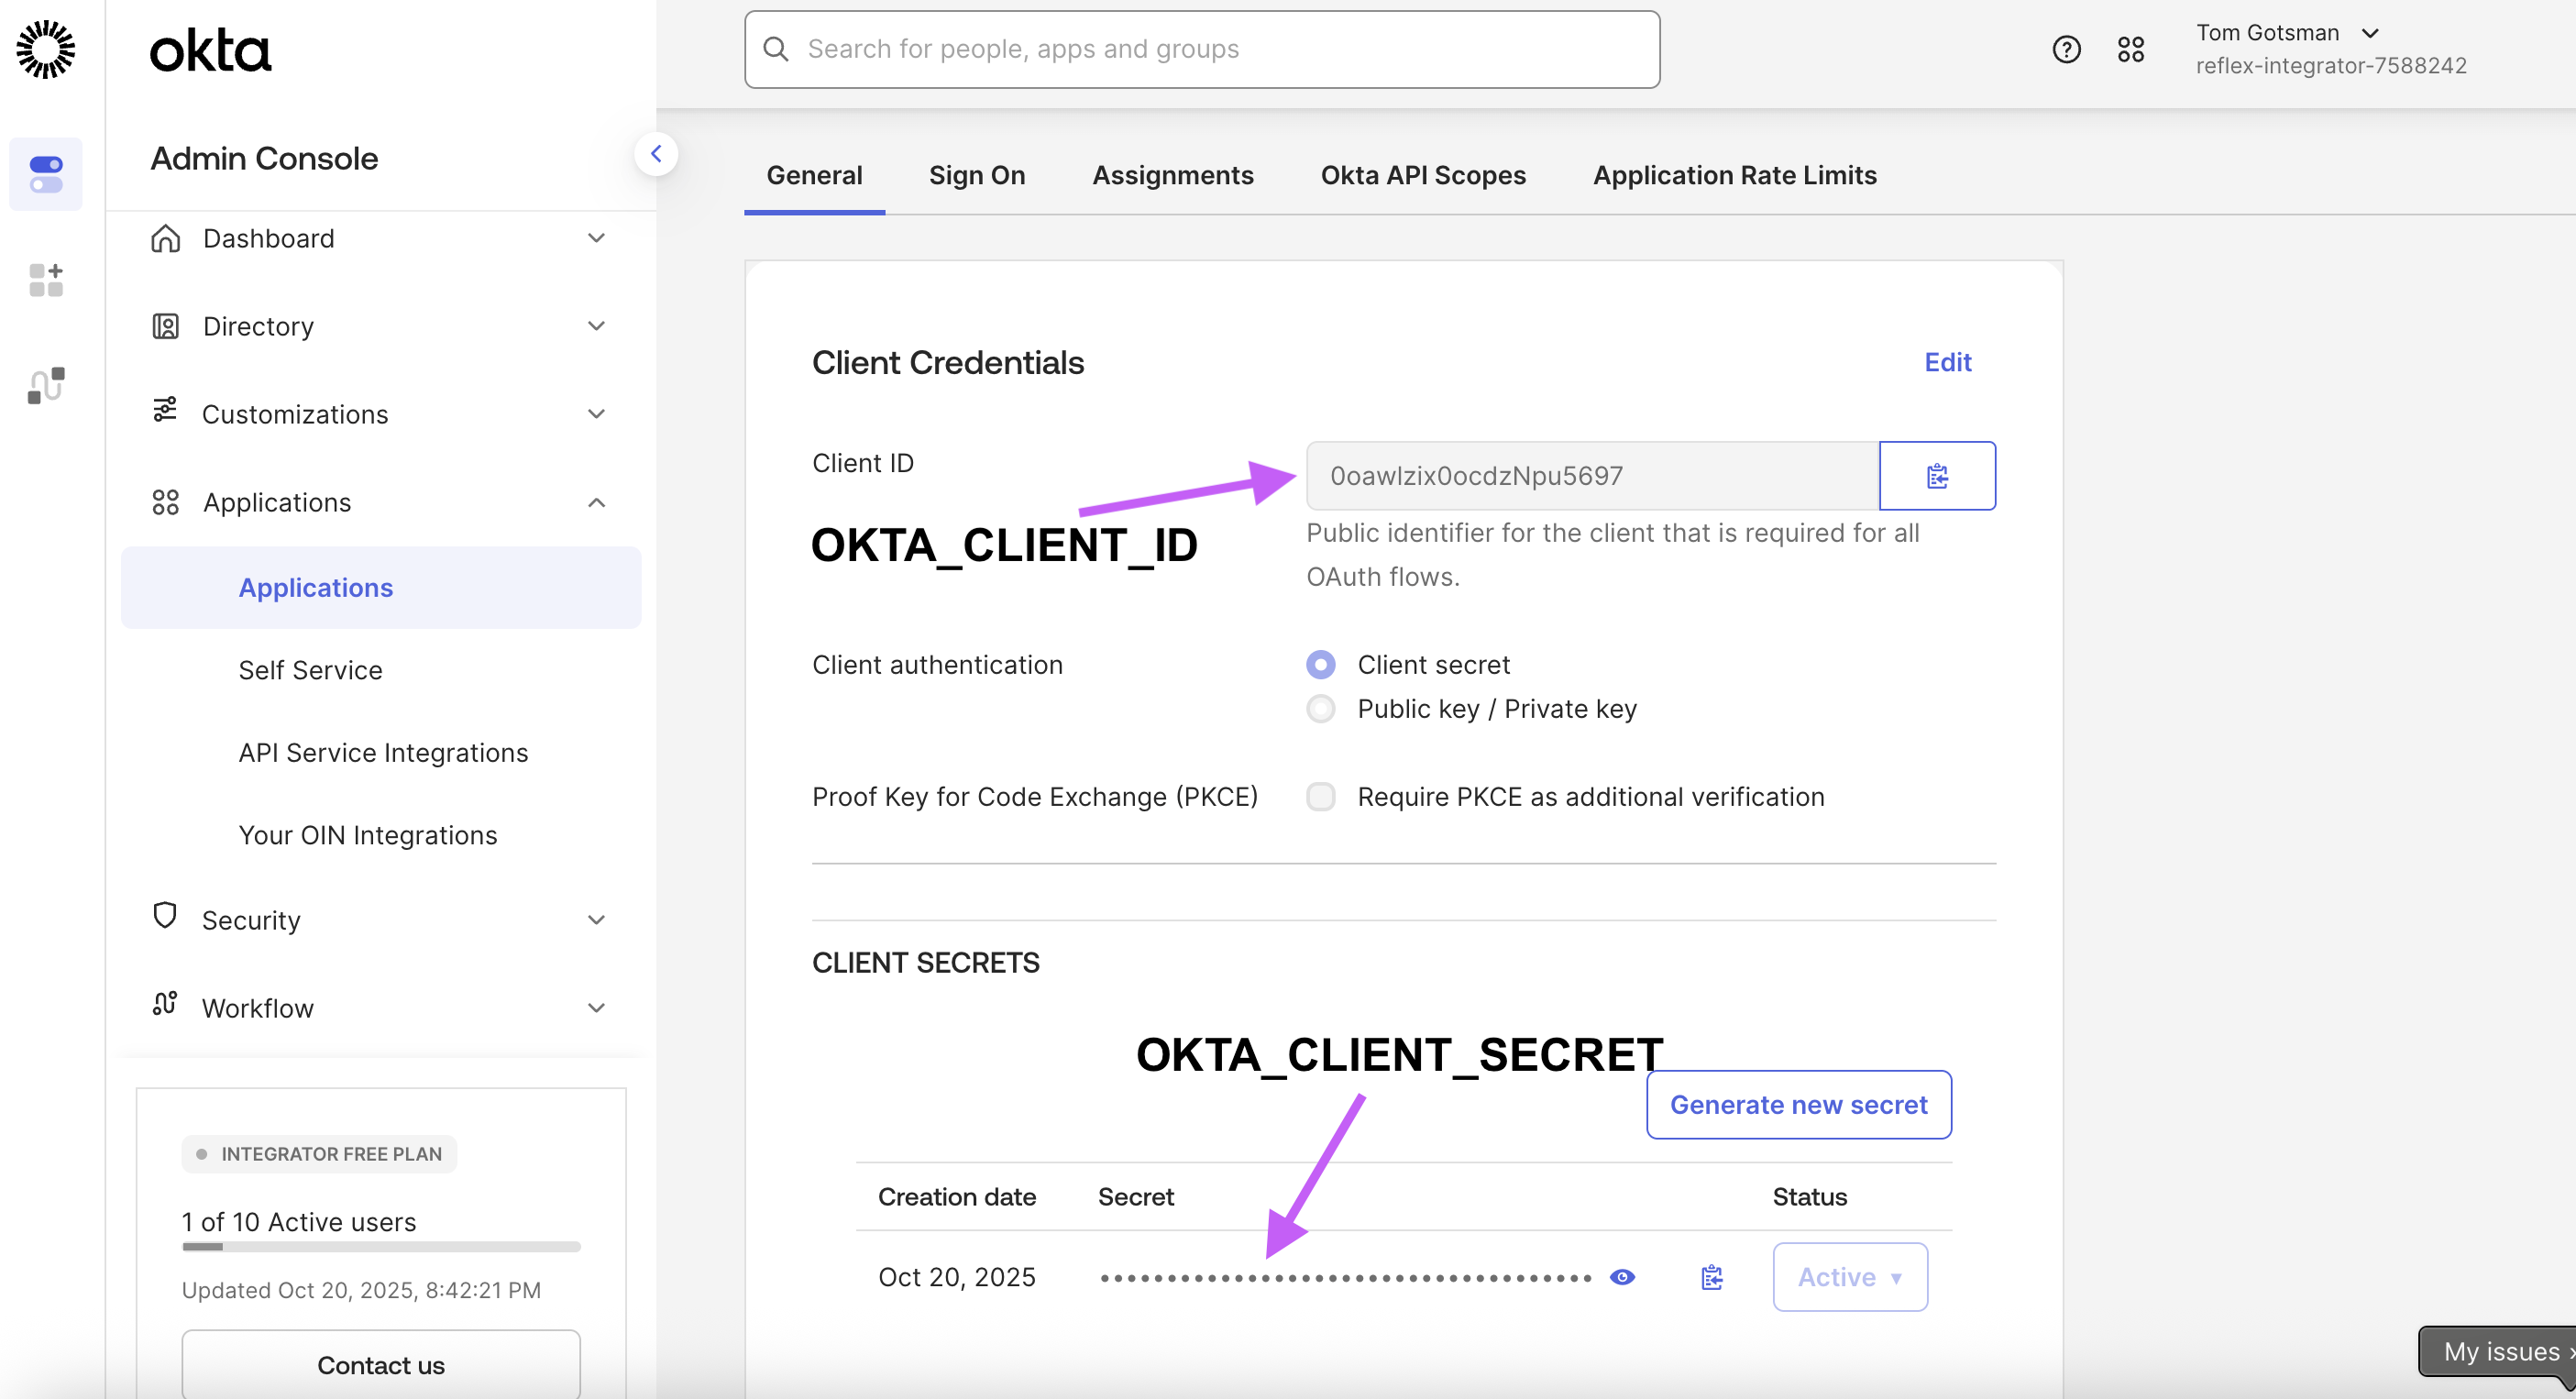Open the help question mark icon

[2066, 49]
